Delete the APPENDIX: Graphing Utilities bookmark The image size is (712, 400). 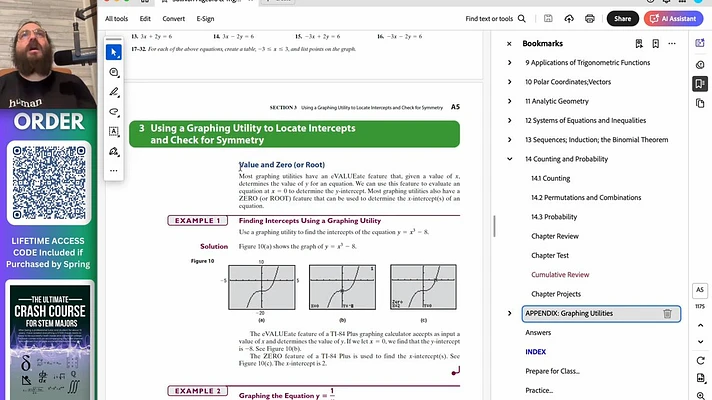pyautogui.click(x=667, y=314)
